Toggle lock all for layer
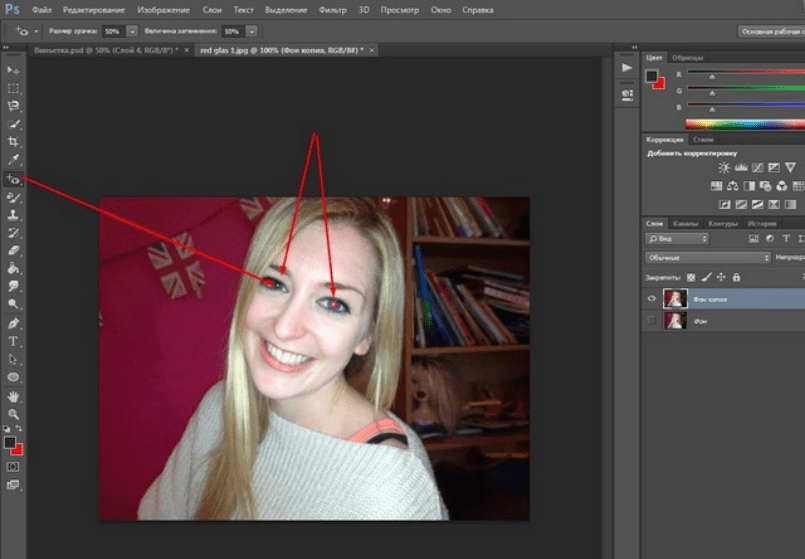Image resolution: width=805 pixels, height=559 pixels. point(737,277)
